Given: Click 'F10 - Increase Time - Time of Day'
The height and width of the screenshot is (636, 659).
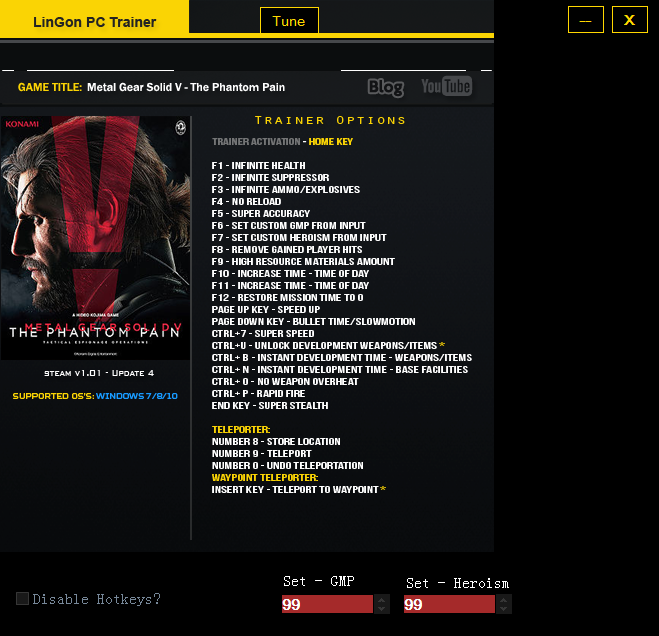Looking at the screenshot, I should (x=290, y=274).
